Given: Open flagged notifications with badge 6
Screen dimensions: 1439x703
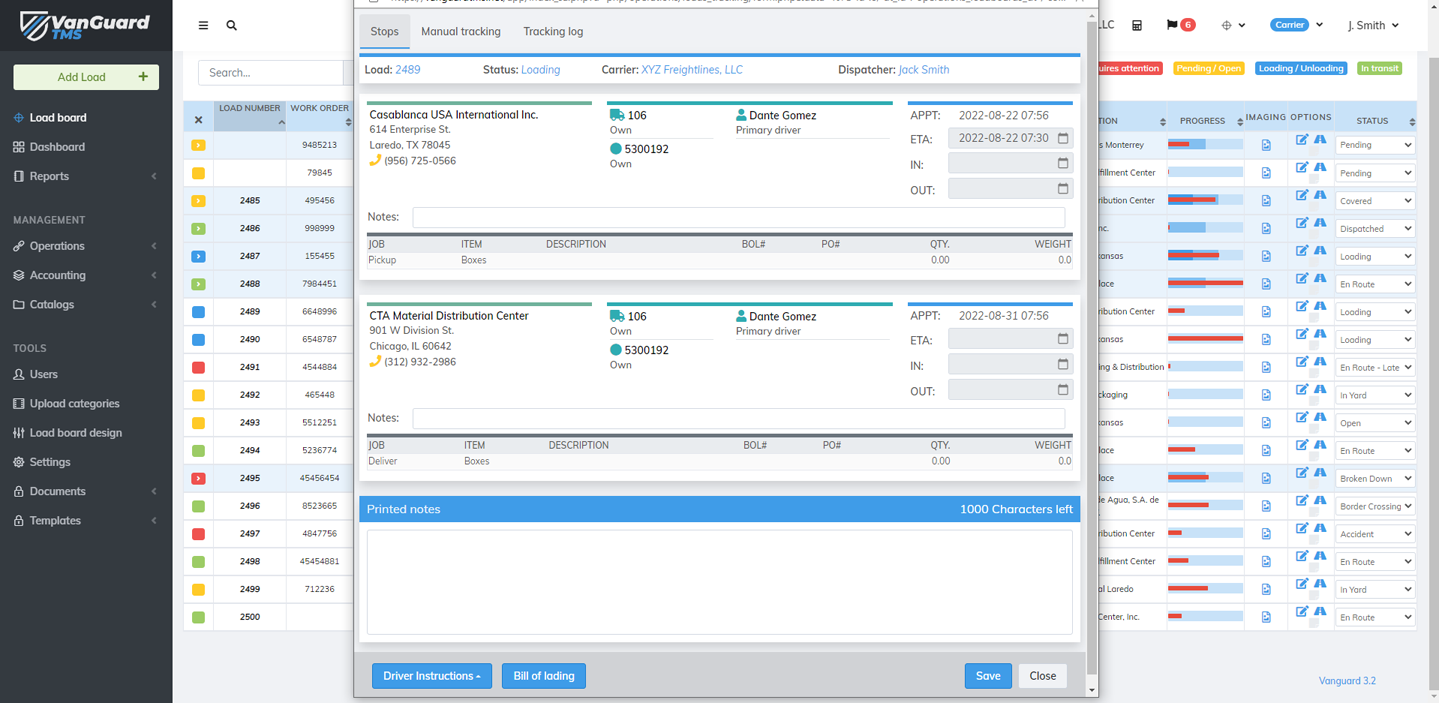Looking at the screenshot, I should click(x=1180, y=25).
